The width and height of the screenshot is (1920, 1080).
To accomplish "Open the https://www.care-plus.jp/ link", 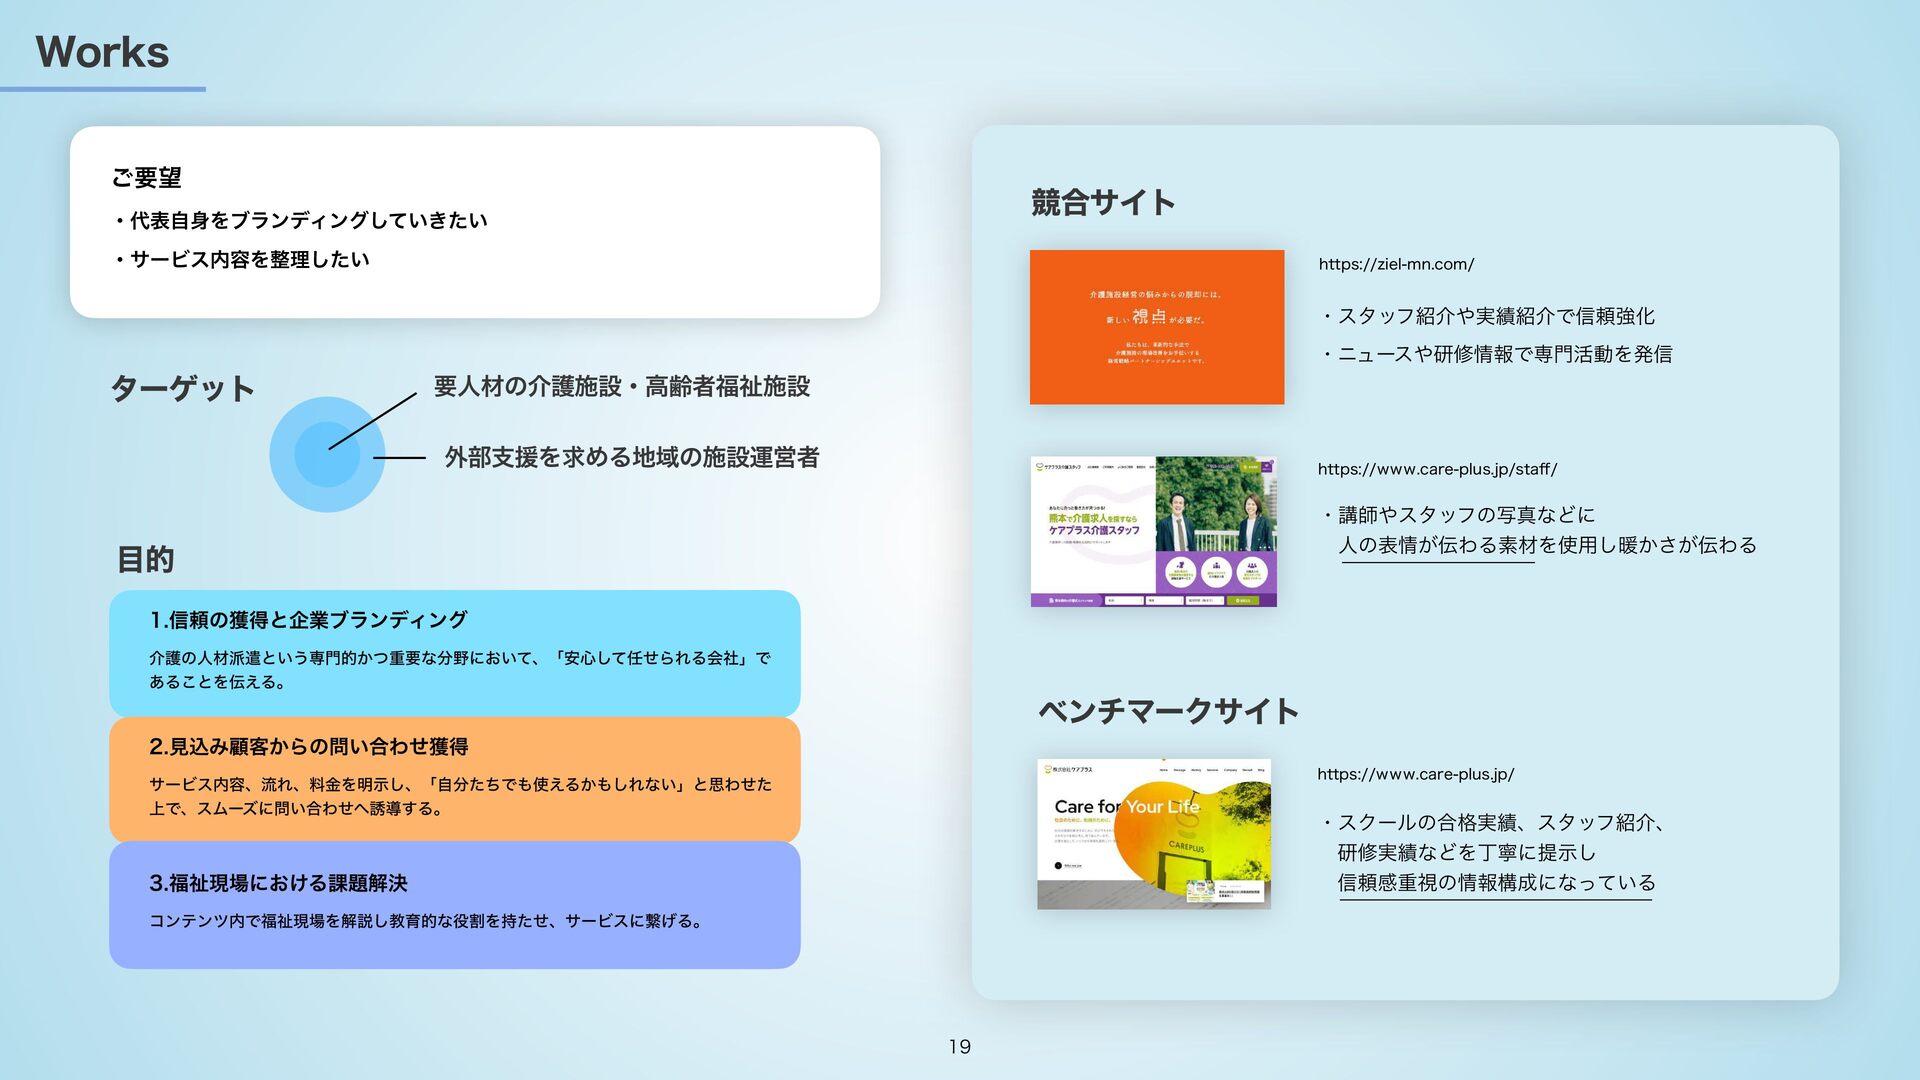I will click(1414, 774).
